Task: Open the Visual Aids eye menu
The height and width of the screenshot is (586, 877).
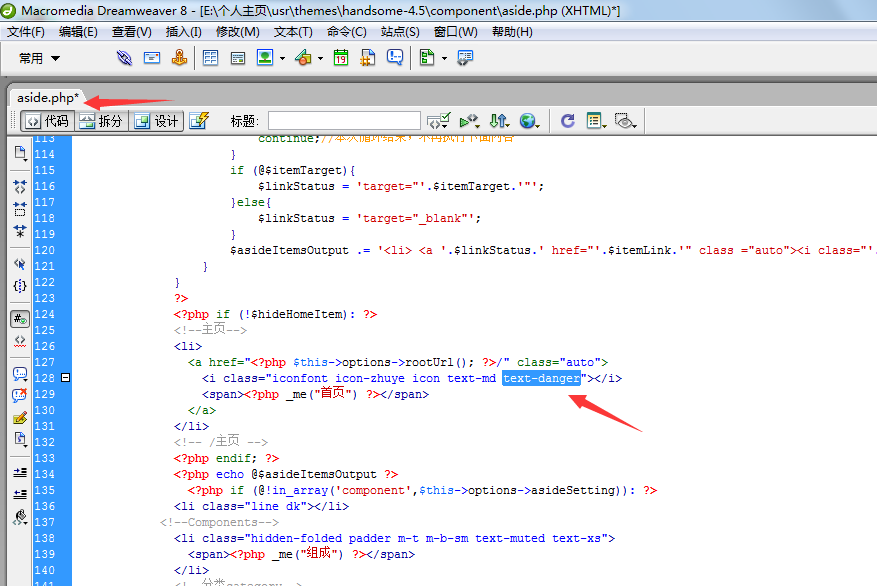Action: pyautogui.click(x=625, y=121)
